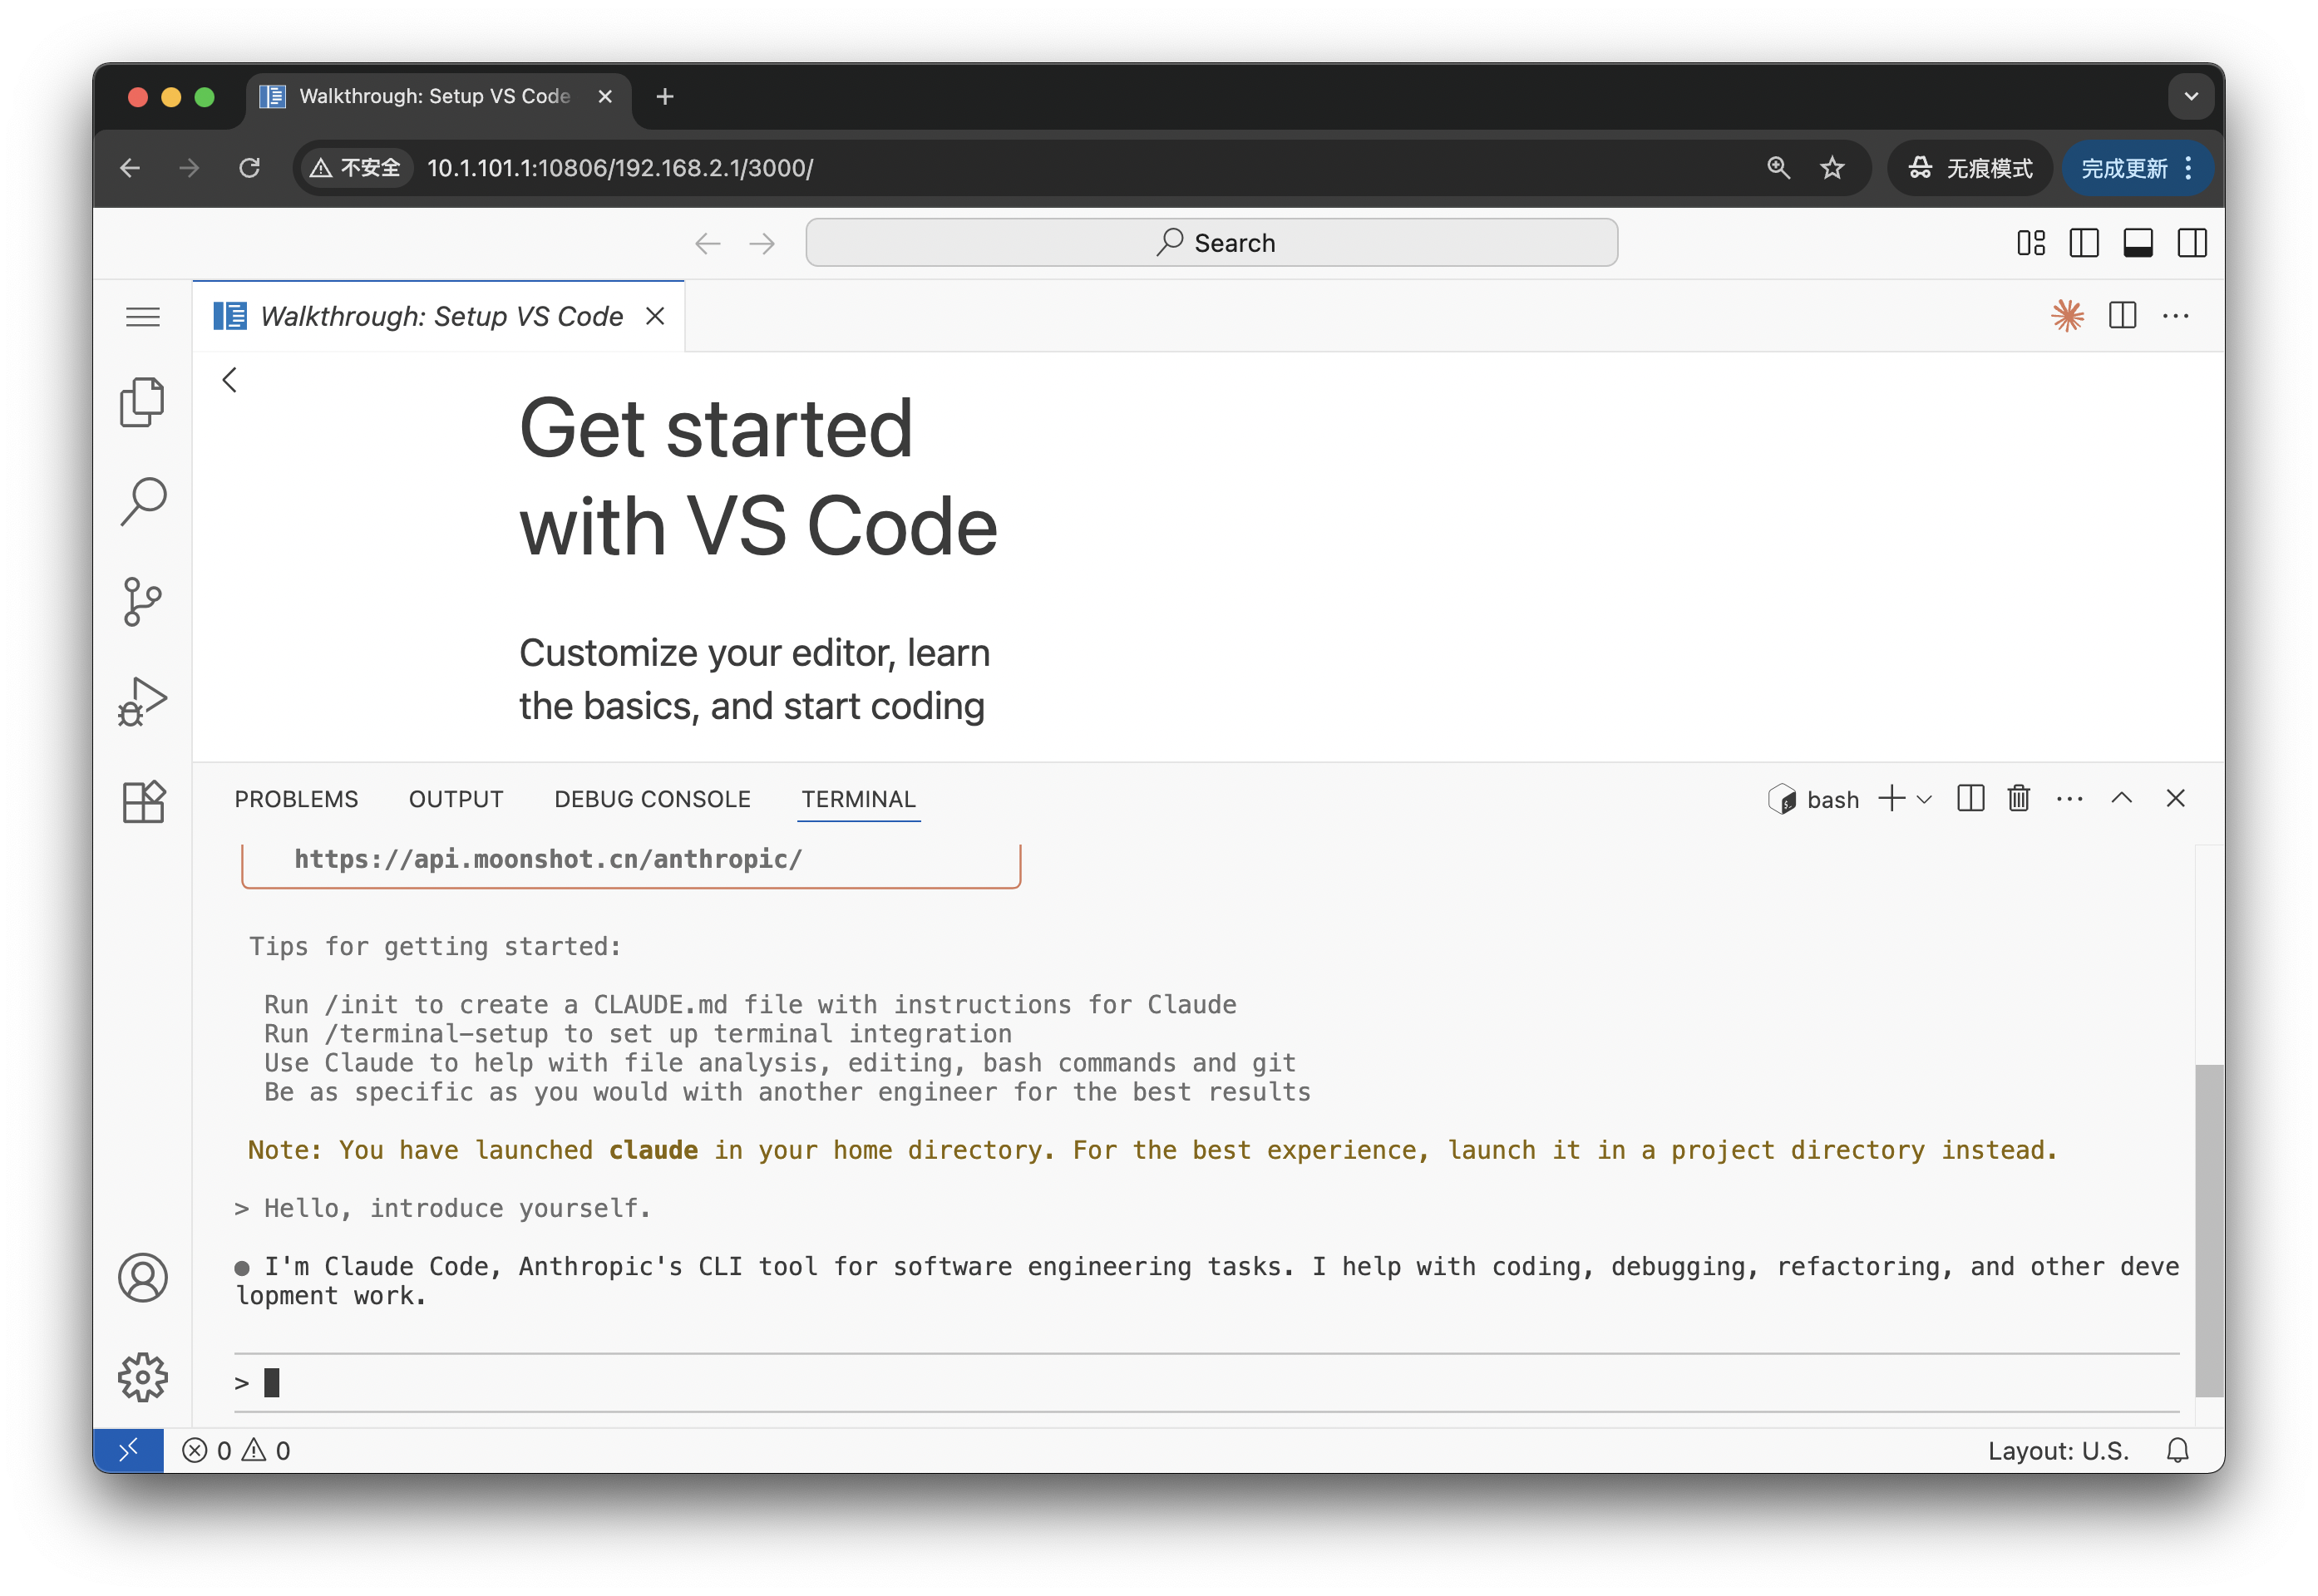The image size is (2318, 1596).
Task: Open terminal panel more actions ellipsis
Action: click(x=2069, y=798)
